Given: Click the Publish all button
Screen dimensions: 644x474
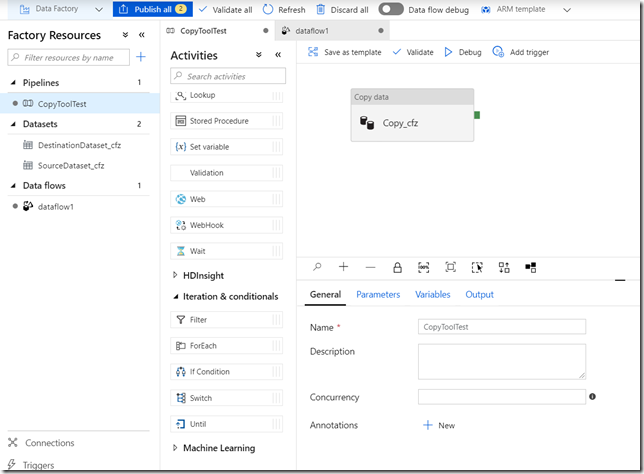Looking at the screenshot, I should tap(152, 9).
